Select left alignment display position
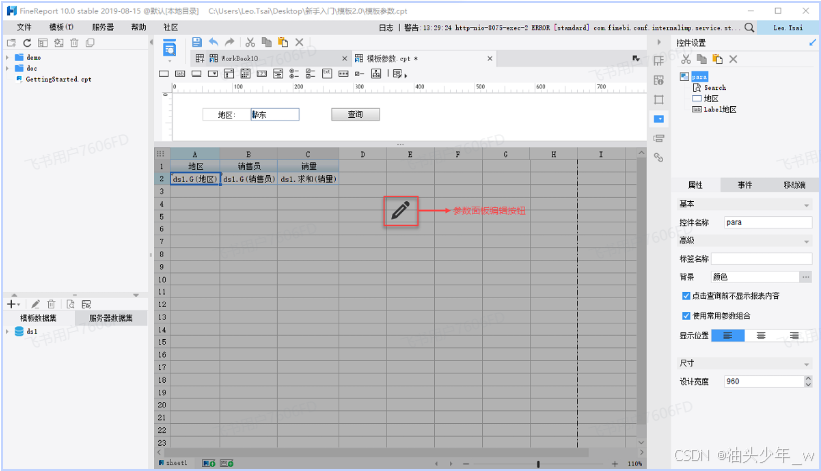 click(728, 335)
